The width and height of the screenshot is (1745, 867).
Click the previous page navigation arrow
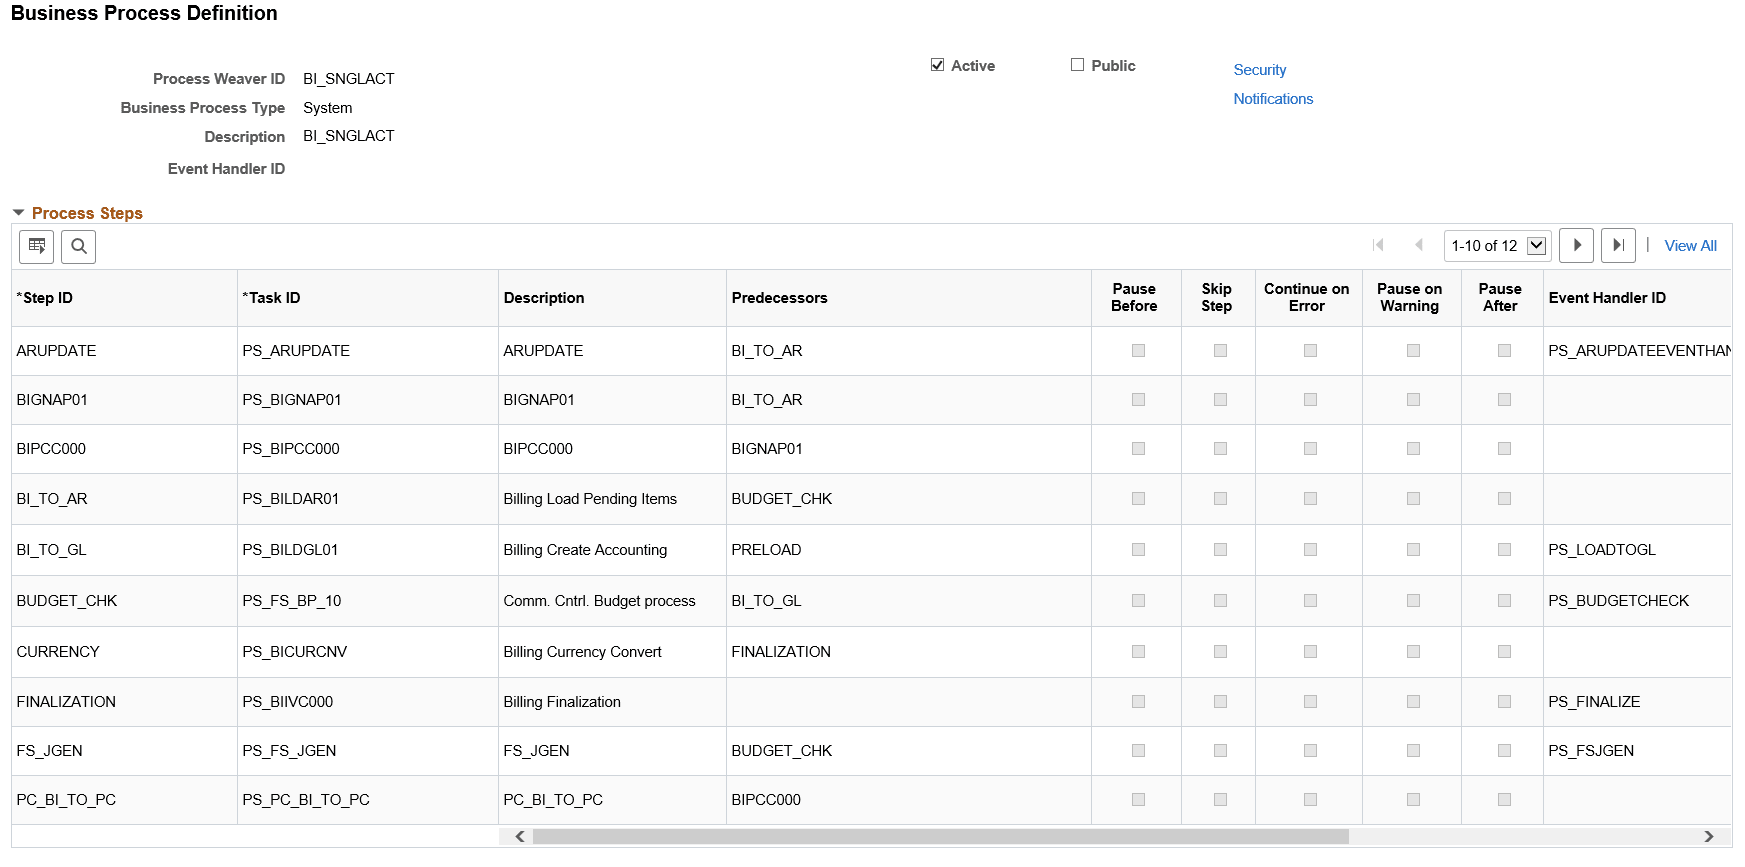click(1418, 245)
